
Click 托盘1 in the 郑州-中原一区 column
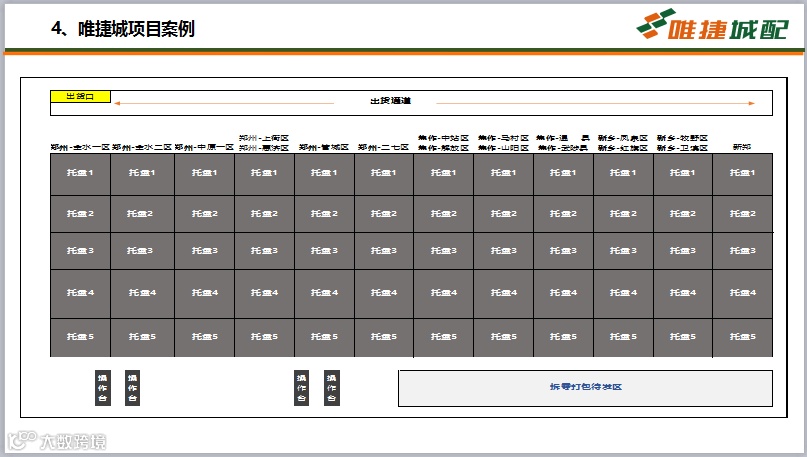click(x=204, y=174)
